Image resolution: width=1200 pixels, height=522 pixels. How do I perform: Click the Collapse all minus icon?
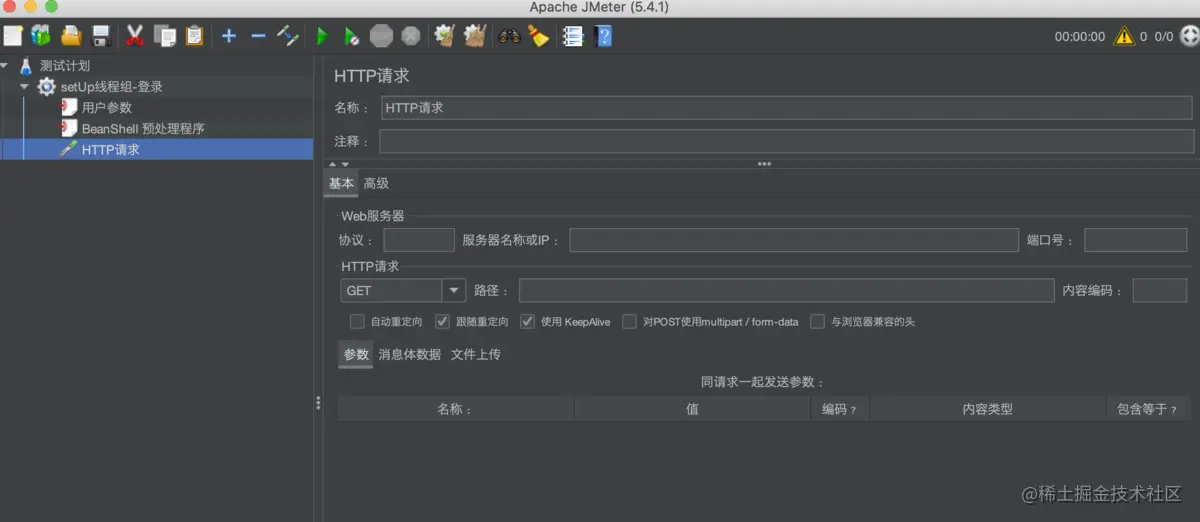[x=258, y=36]
